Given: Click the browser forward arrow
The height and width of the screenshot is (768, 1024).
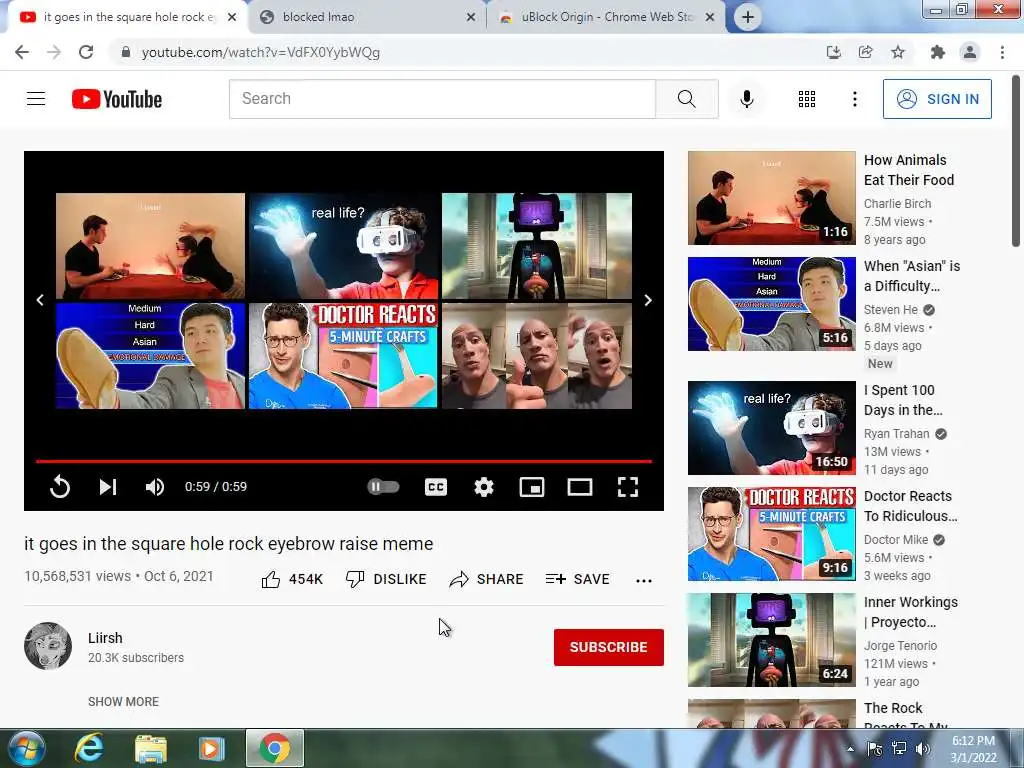Looking at the screenshot, I should pyautogui.click(x=54, y=52).
